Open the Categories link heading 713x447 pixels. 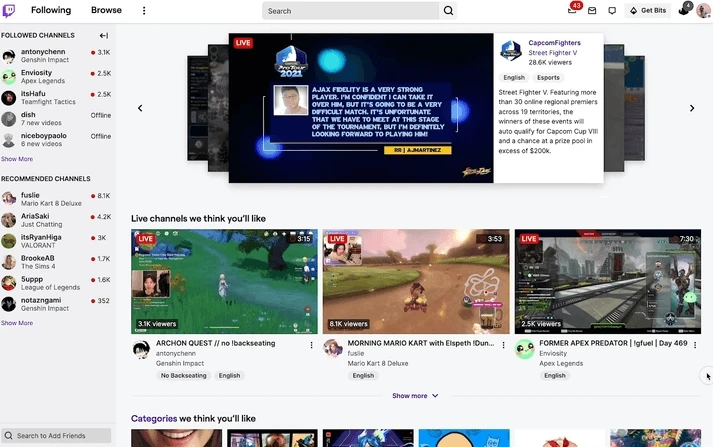click(154, 418)
